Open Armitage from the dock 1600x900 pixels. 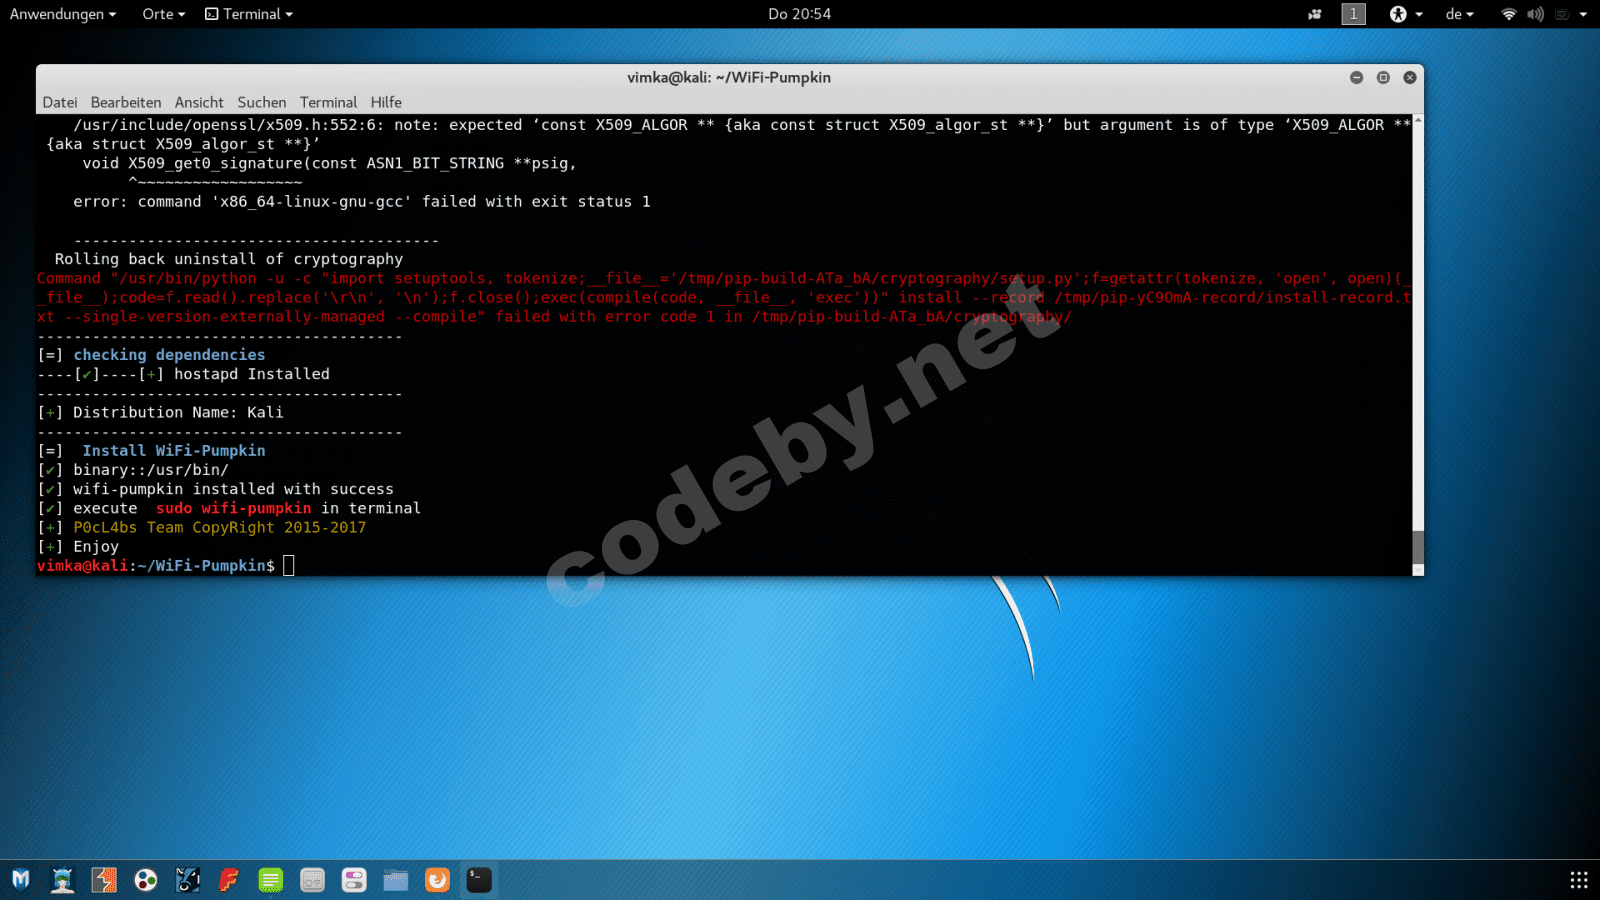[x=63, y=880]
